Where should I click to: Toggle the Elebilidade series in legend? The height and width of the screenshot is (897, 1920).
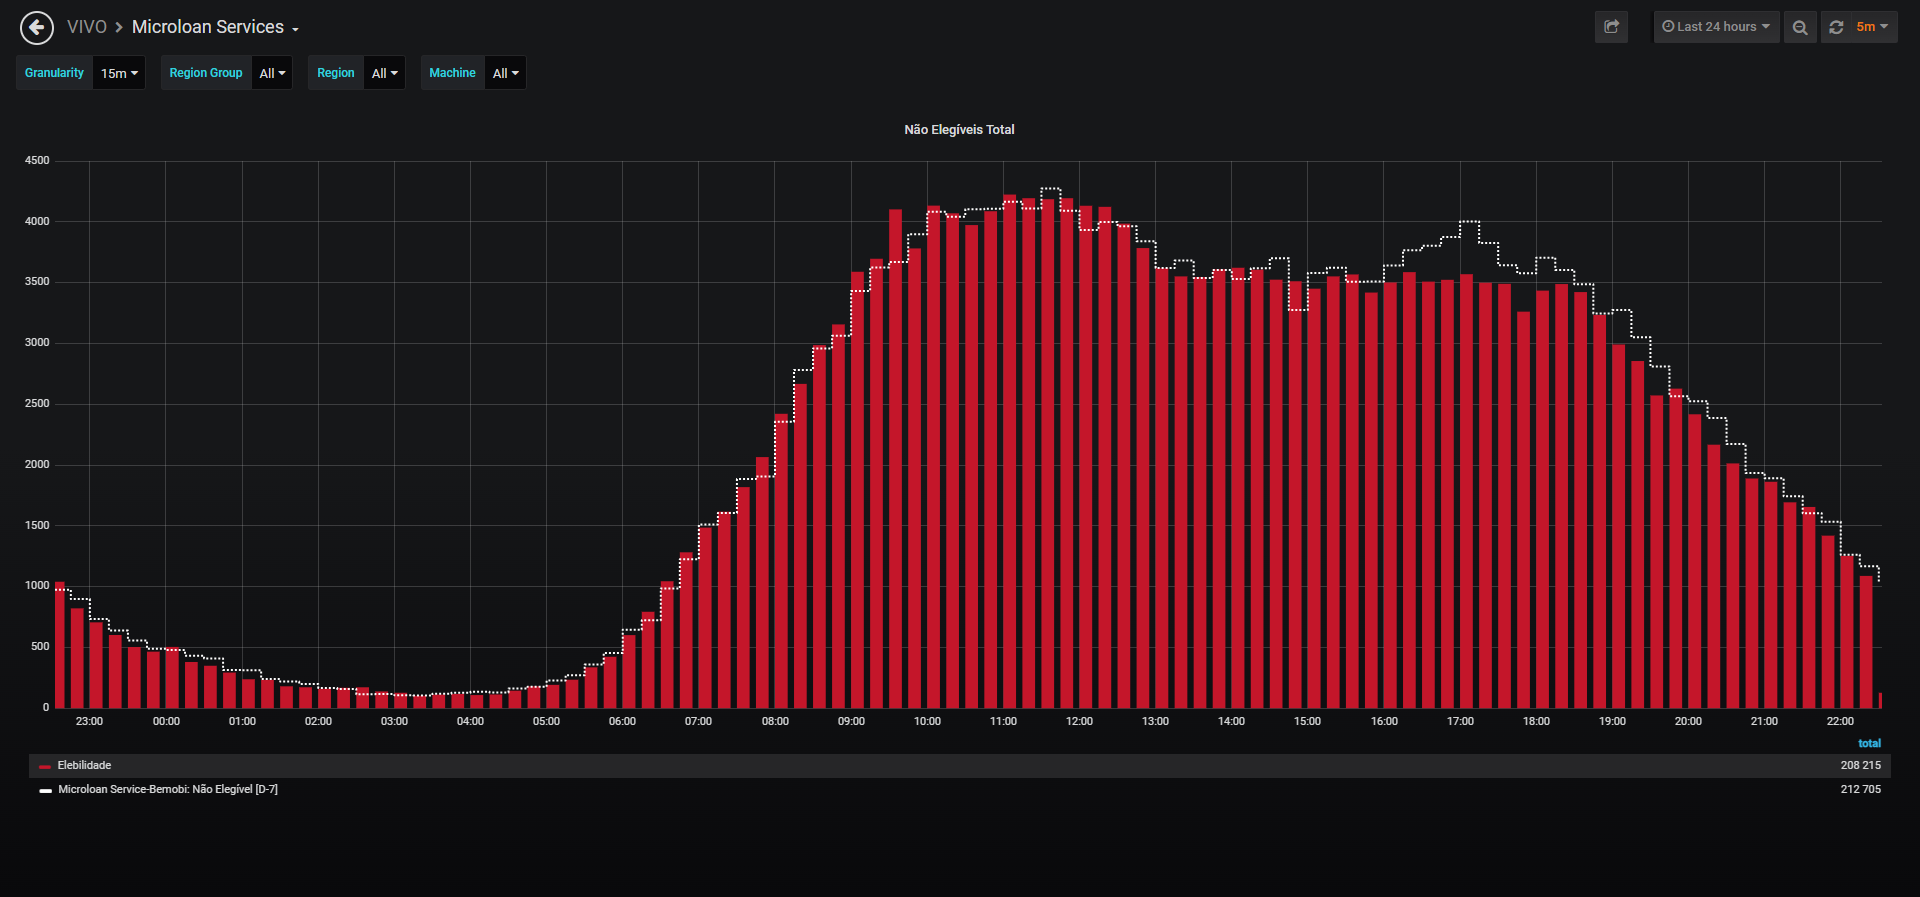84,765
